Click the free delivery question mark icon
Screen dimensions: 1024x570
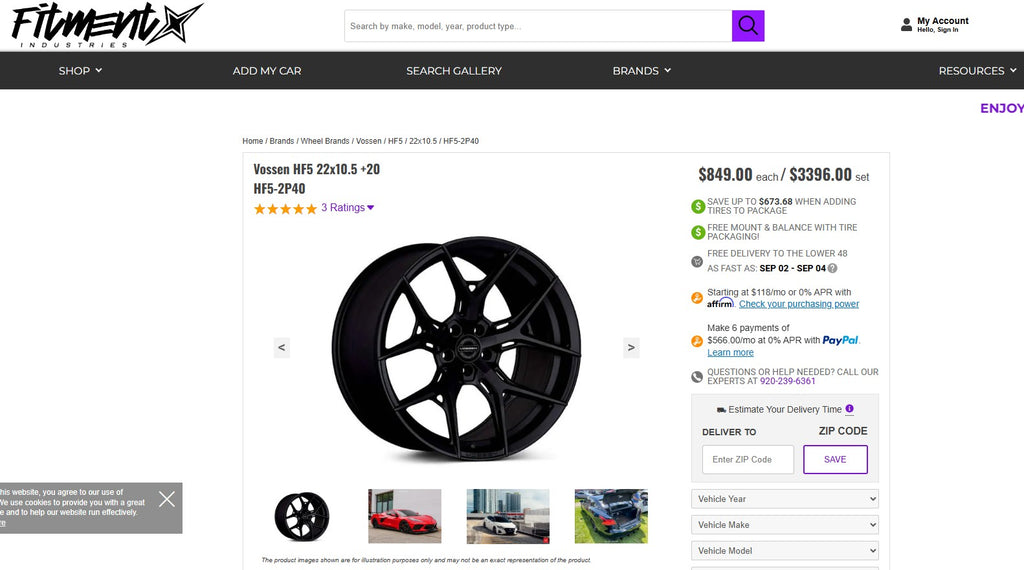tap(832, 268)
